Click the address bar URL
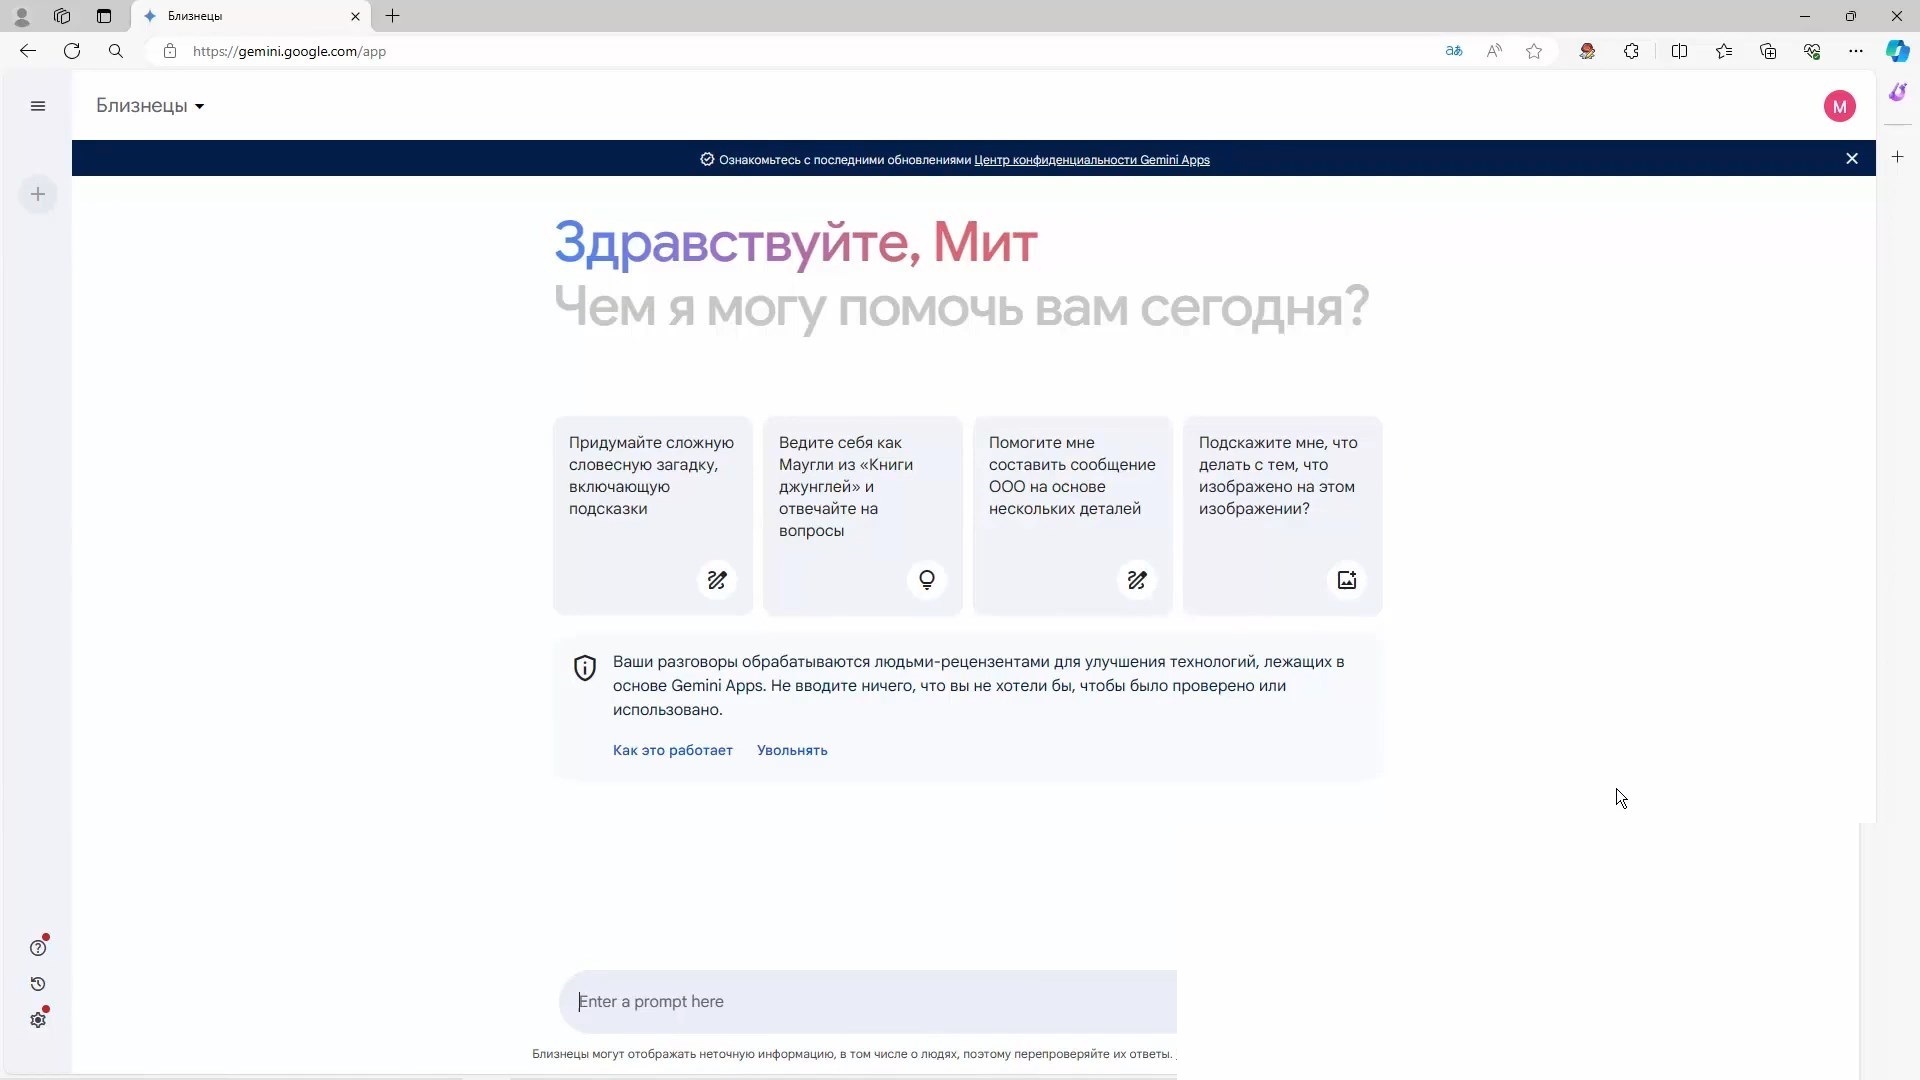The height and width of the screenshot is (1080, 1920). (x=289, y=51)
